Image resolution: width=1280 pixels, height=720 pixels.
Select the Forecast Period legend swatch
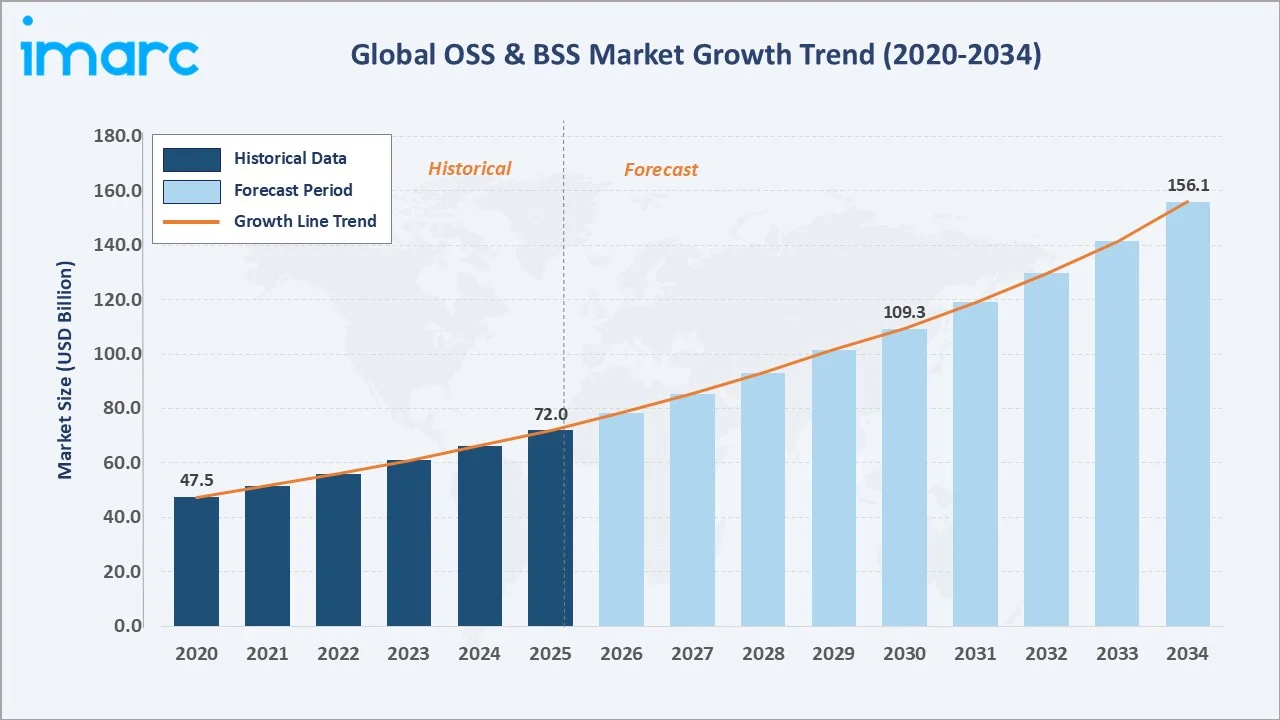coord(192,190)
